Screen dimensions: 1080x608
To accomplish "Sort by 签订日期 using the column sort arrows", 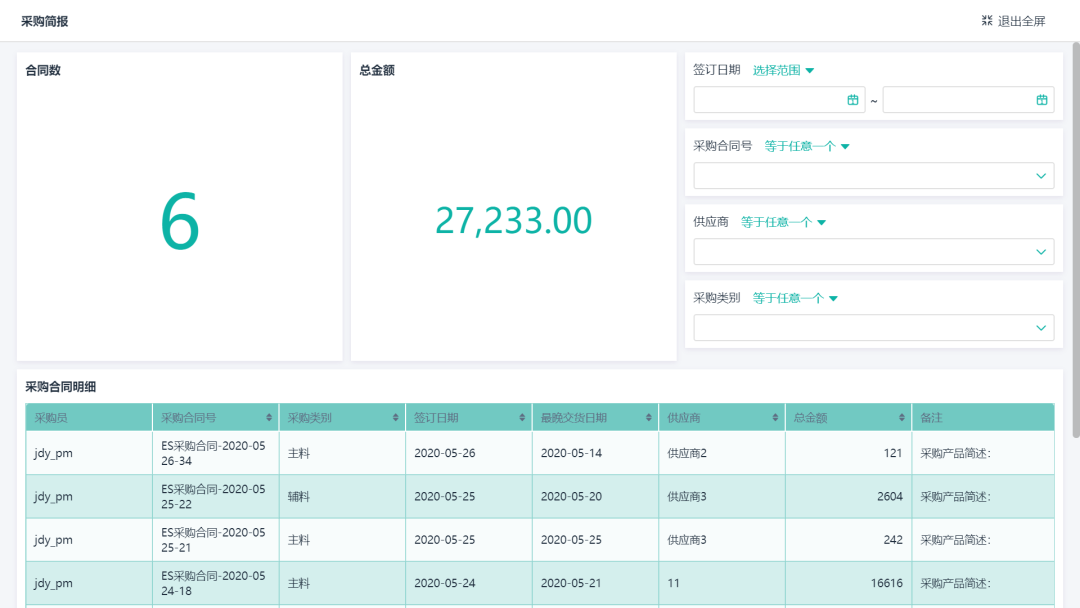I will click(519, 417).
